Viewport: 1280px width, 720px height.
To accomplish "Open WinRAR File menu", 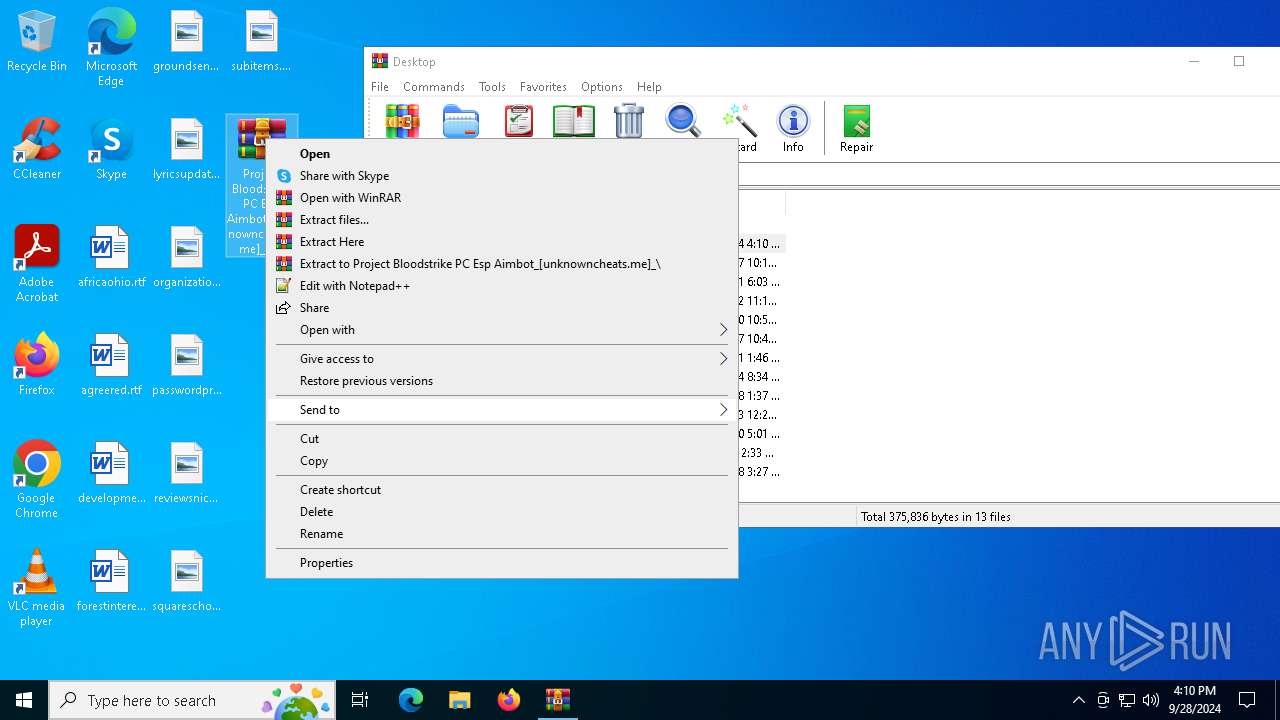I will (380, 87).
